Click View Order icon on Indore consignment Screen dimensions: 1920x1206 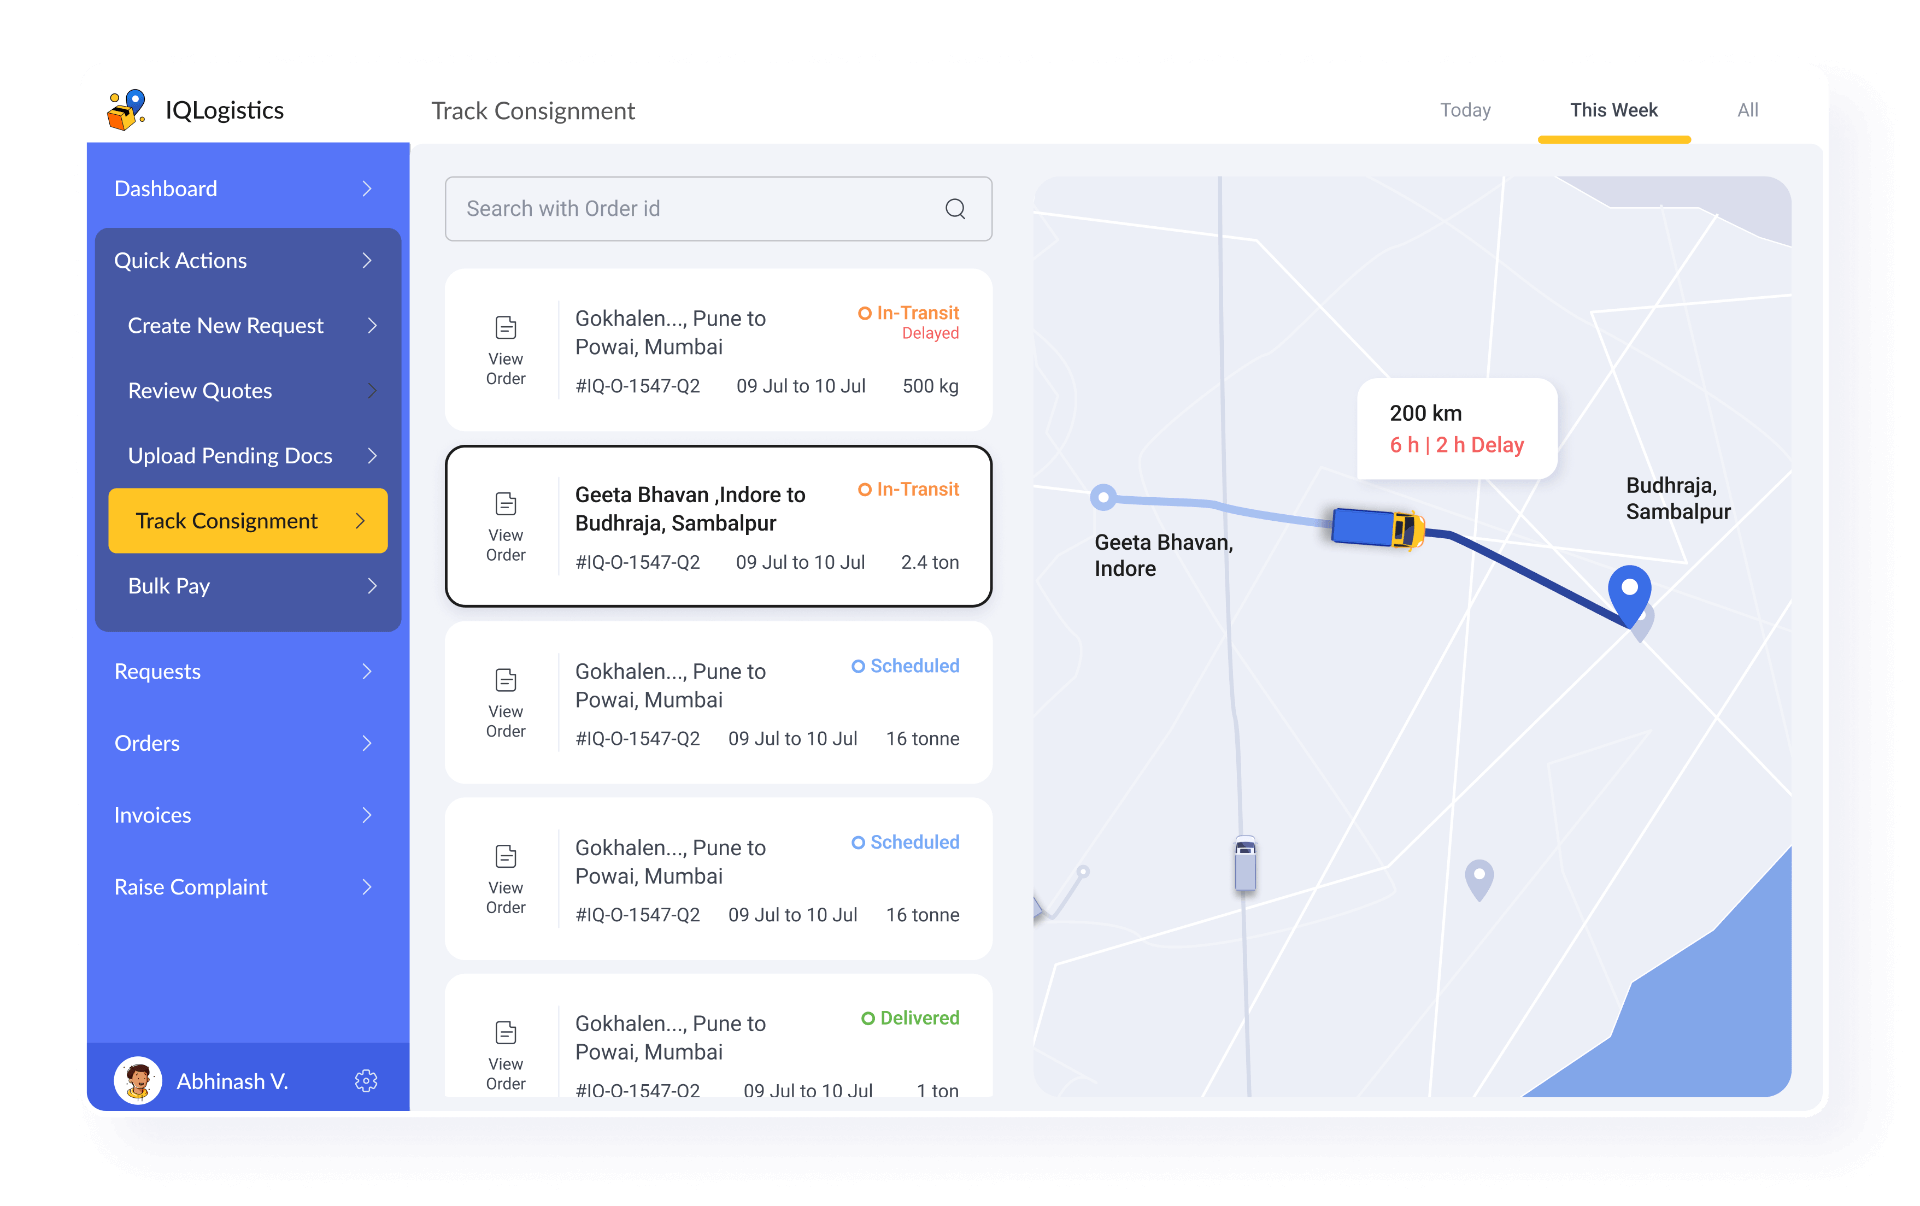coord(506,503)
